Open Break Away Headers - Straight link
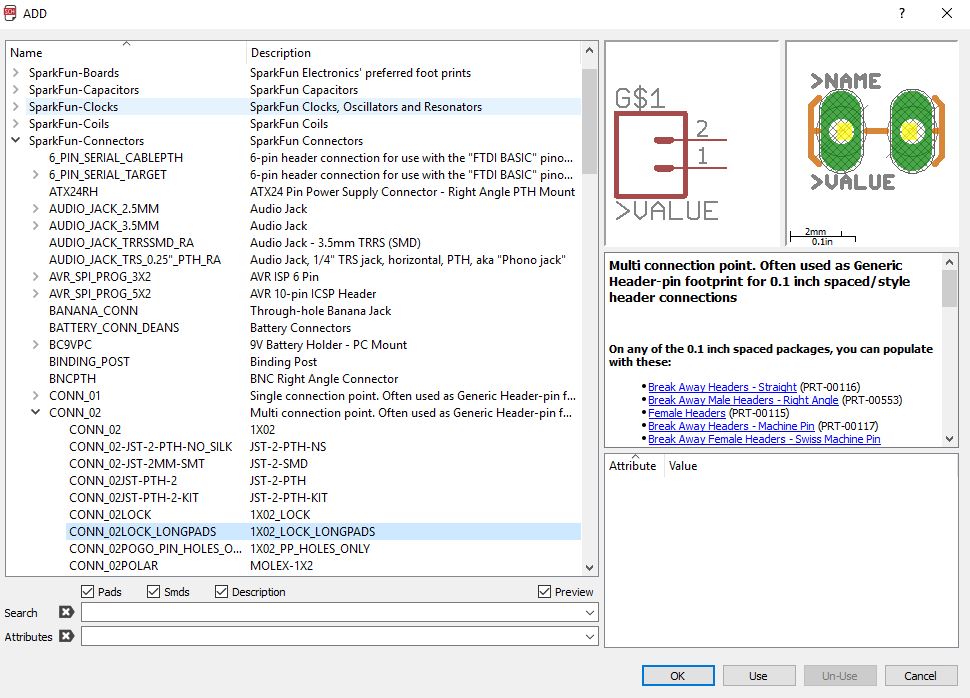The width and height of the screenshot is (970, 698). [x=722, y=387]
